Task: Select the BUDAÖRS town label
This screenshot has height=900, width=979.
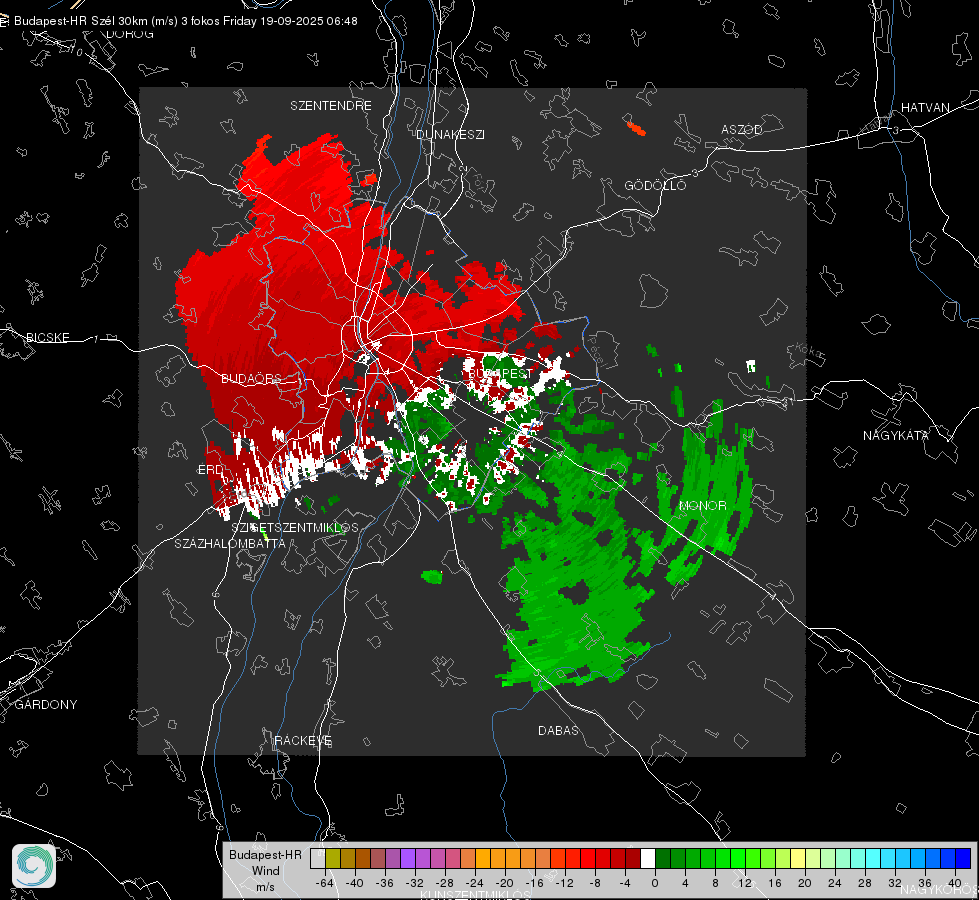Action: click(x=251, y=379)
